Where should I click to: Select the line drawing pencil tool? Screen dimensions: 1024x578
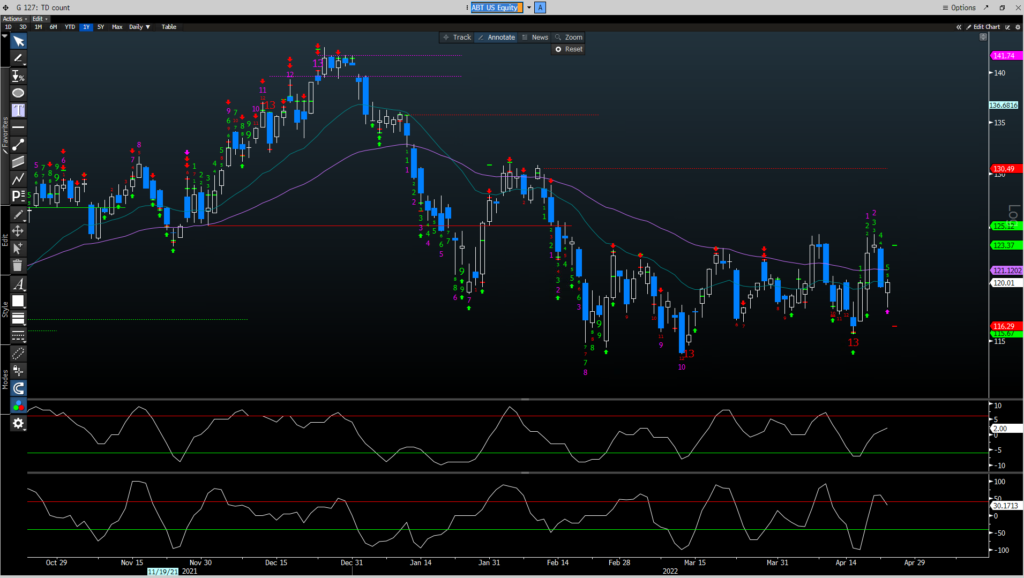(18, 59)
